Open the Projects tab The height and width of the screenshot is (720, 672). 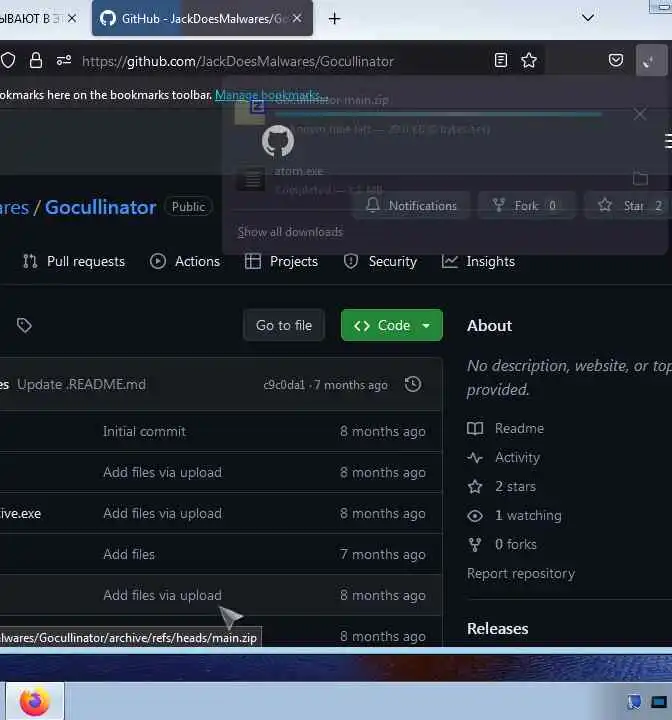click(281, 261)
